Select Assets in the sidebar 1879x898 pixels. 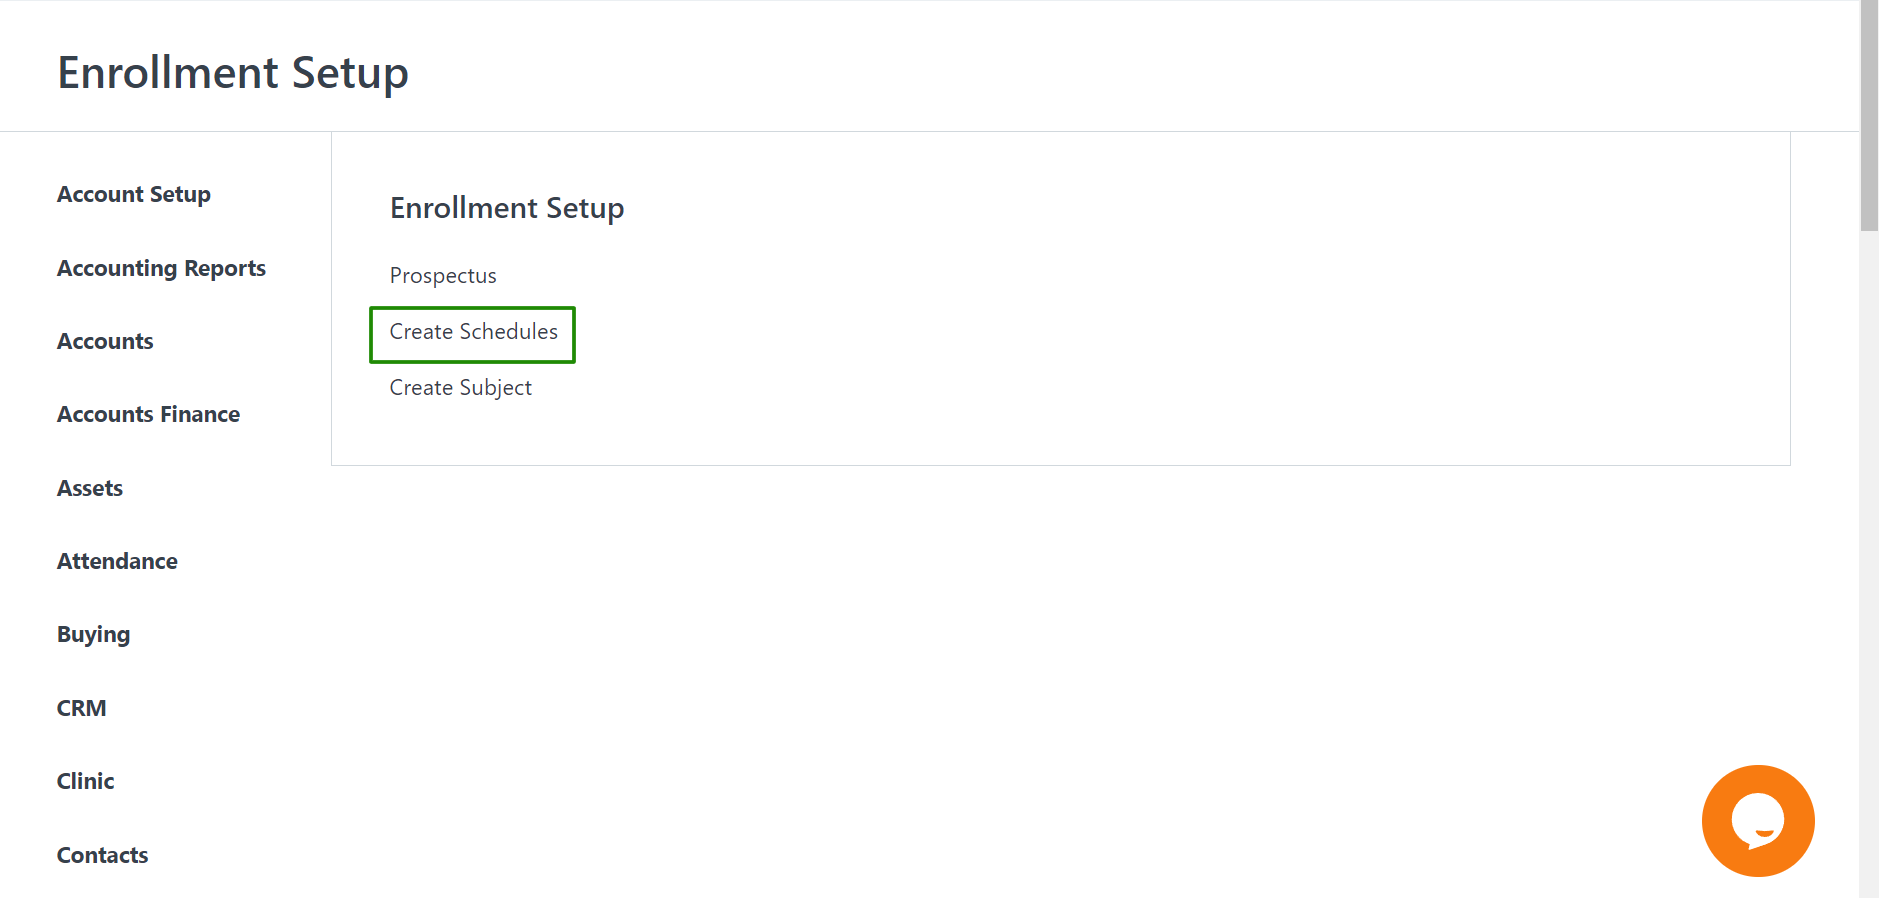click(90, 488)
